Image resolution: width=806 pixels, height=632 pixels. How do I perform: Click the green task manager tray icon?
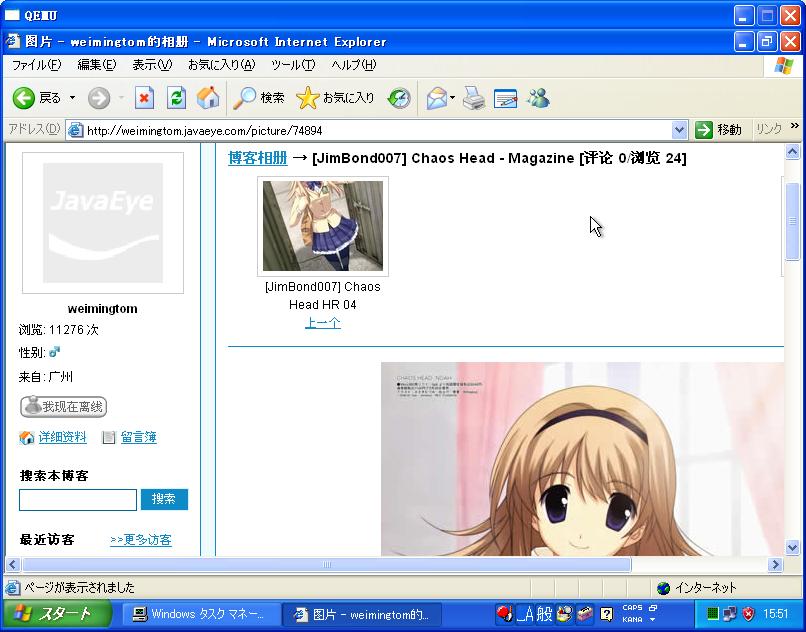712,613
